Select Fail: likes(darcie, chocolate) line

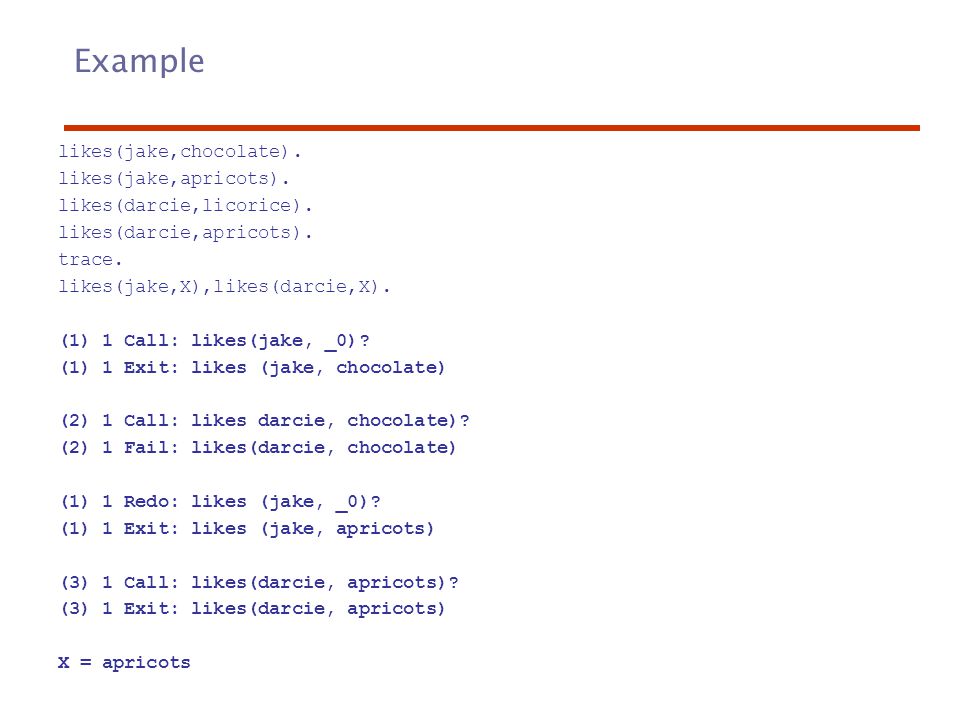click(x=258, y=448)
